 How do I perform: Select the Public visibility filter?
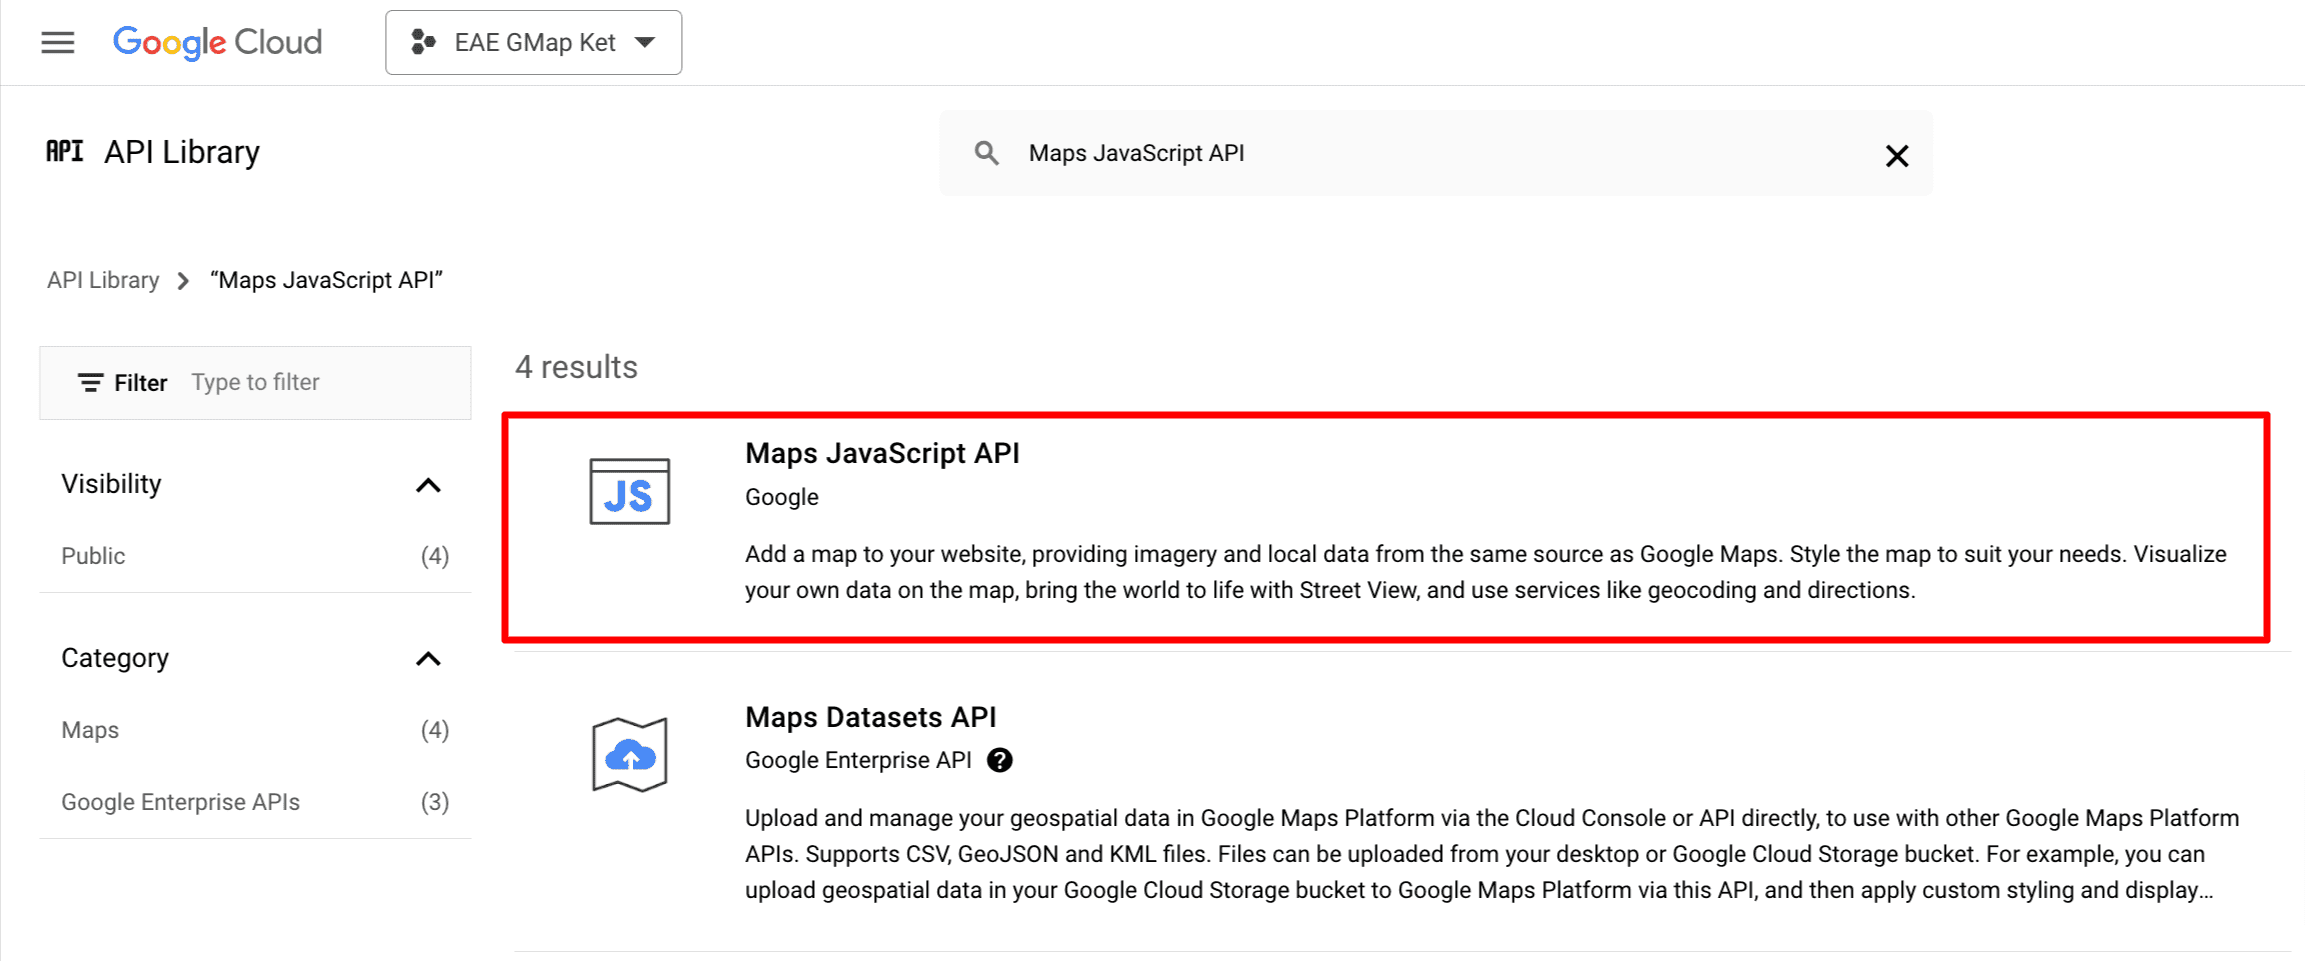pyautogui.click(x=255, y=556)
